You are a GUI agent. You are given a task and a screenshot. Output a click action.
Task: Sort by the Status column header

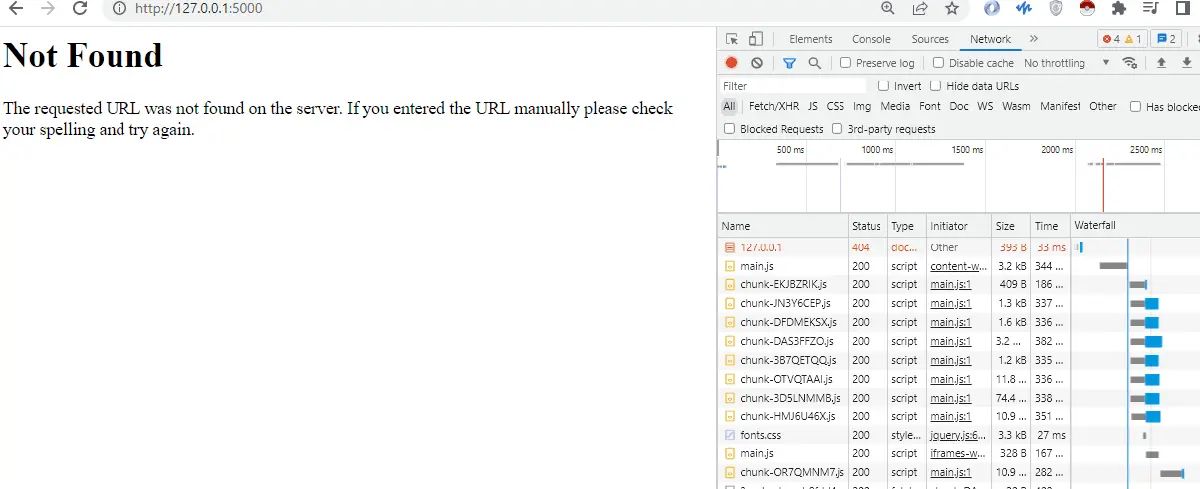tap(867, 226)
